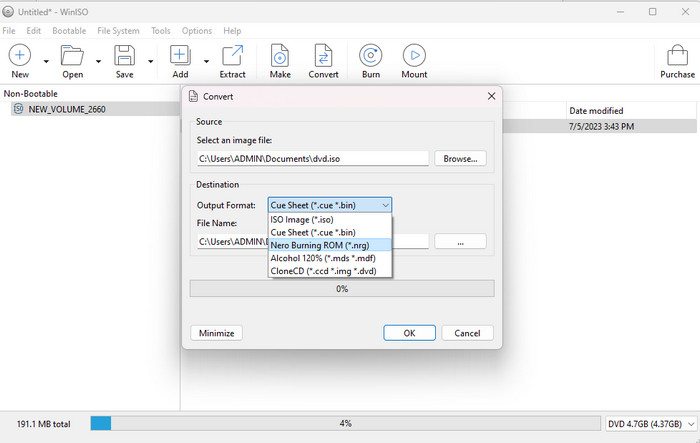Click the Purchase shopping bag icon
700x443 pixels.
click(677, 55)
